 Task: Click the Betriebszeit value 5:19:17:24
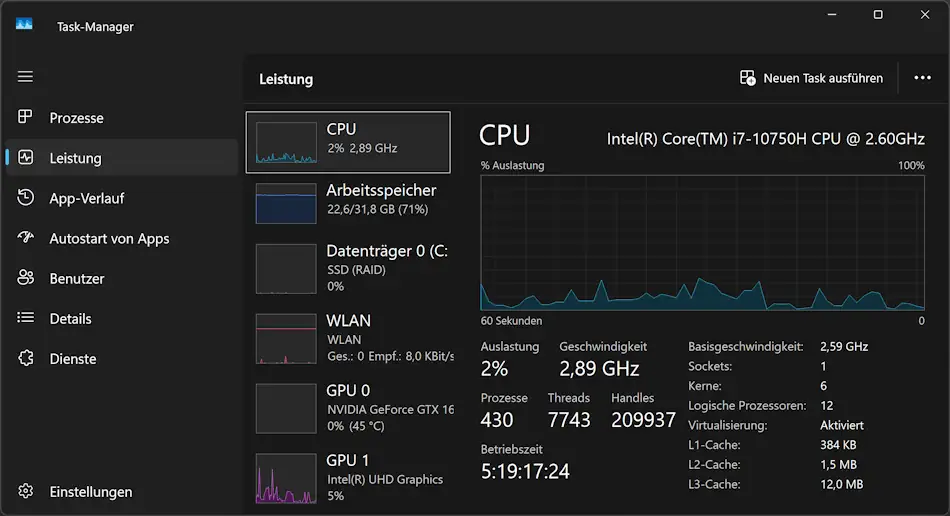click(525, 471)
